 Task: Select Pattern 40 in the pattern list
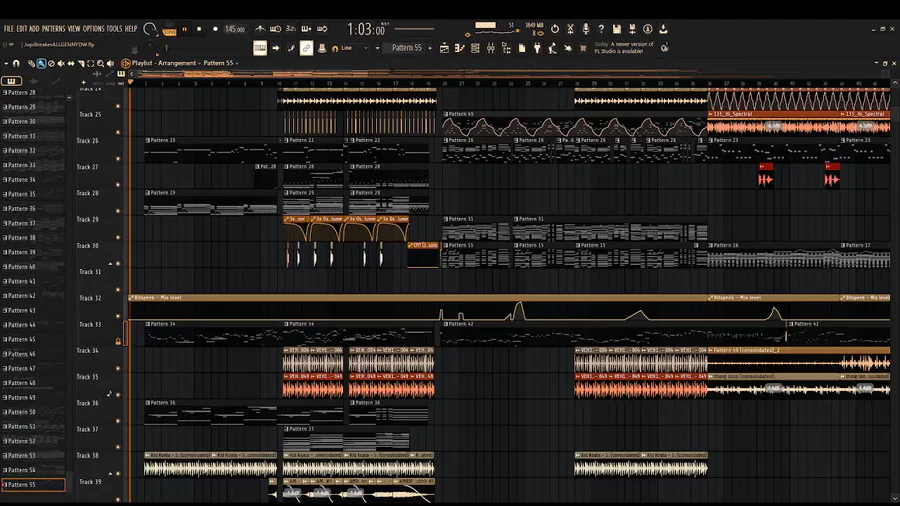(33, 267)
